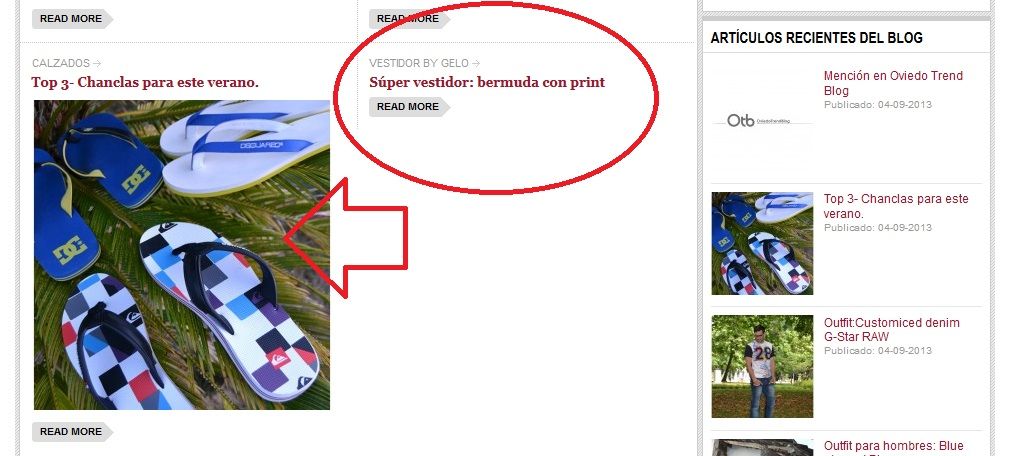Open the VESTIDOR BY GELO category link

[x=419, y=63]
